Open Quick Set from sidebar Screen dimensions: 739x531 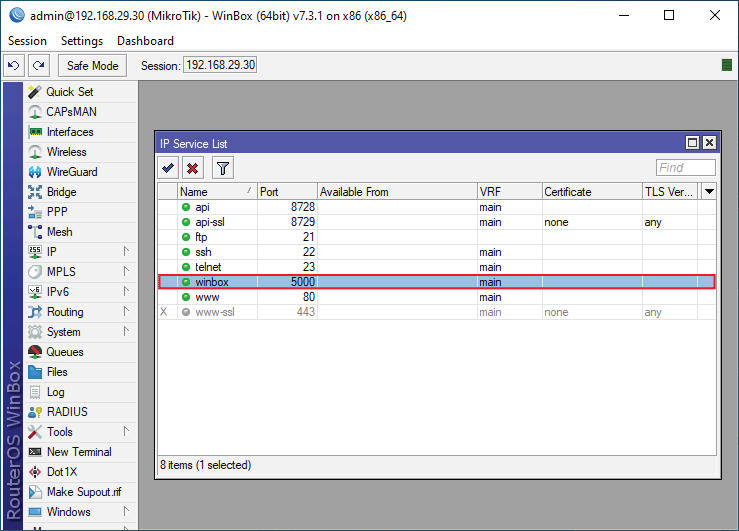(81, 92)
